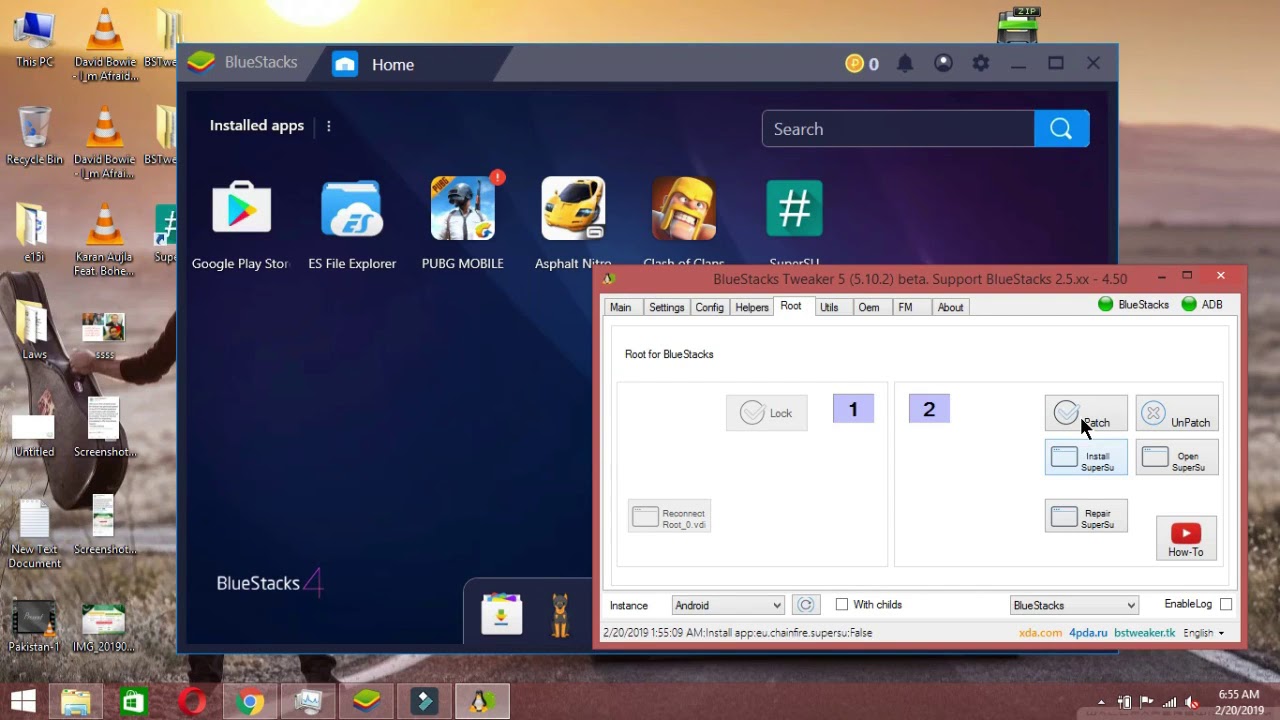Image resolution: width=1280 pixels, height=720 pixels.
Task: Open File Explorer from taskbar
Action: pyautogui.click(x=76, y=701)
